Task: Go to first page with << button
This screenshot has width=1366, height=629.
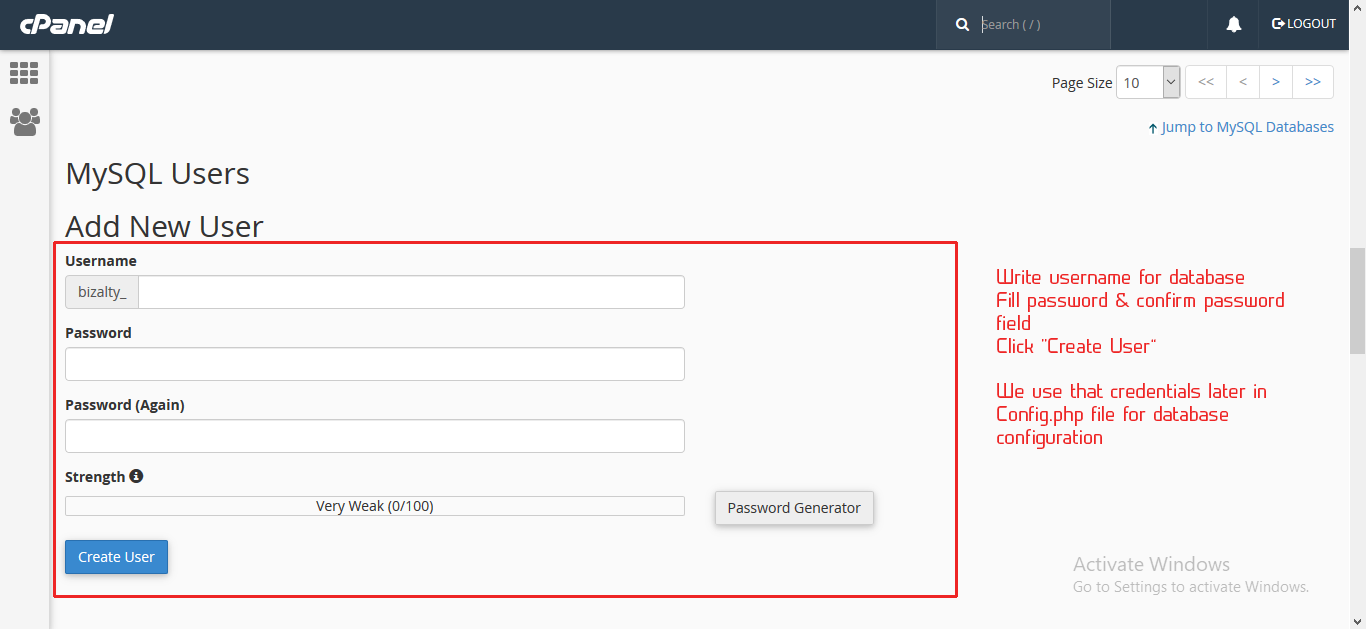Action: [1206, 82]
